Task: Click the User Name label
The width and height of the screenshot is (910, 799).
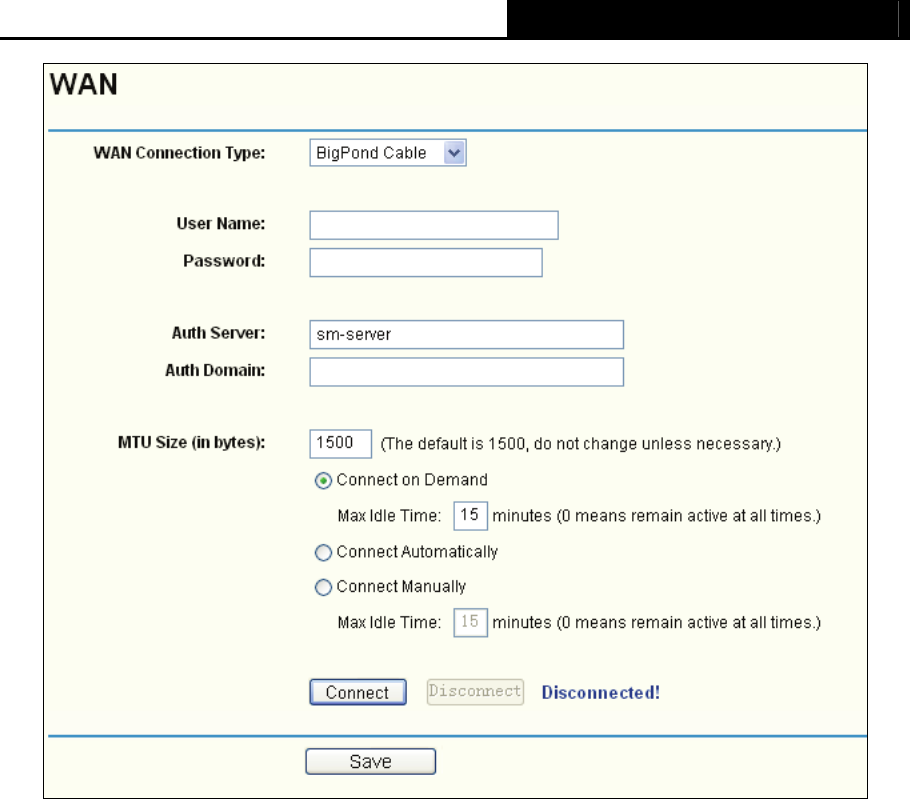Action: click(x=221, y=224)
